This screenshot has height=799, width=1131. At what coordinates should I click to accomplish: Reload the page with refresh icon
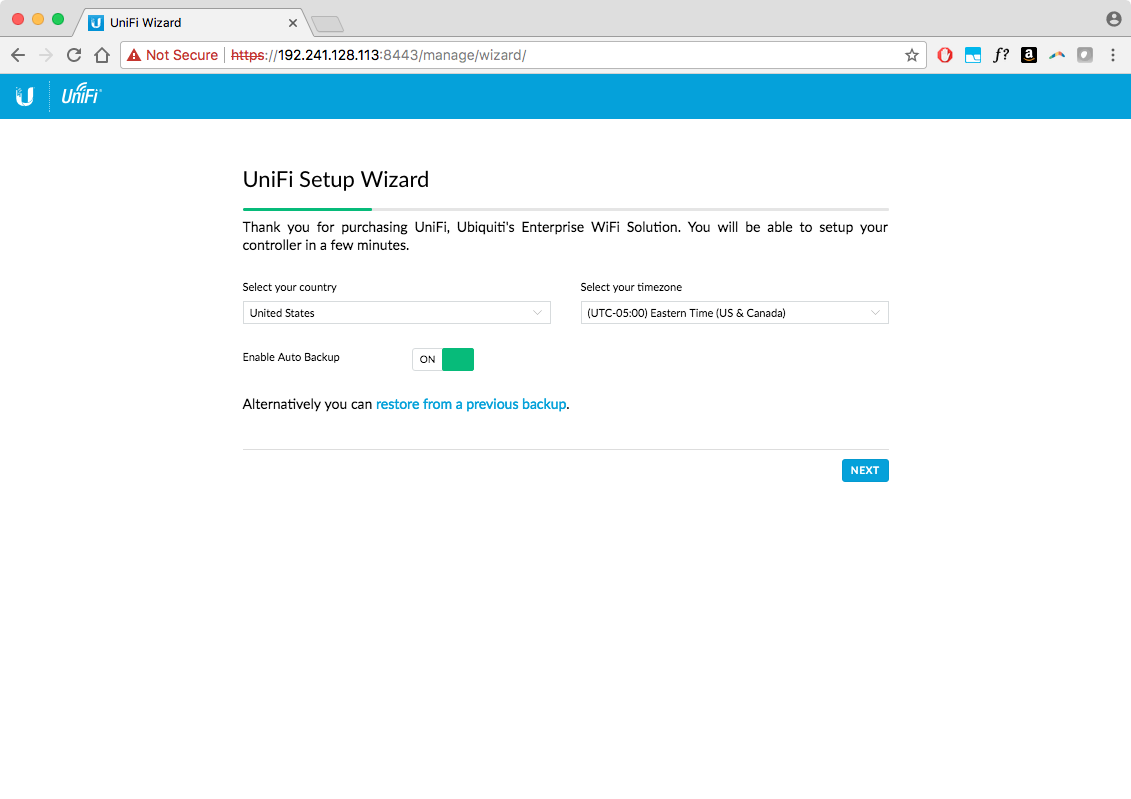coord(74,55)
